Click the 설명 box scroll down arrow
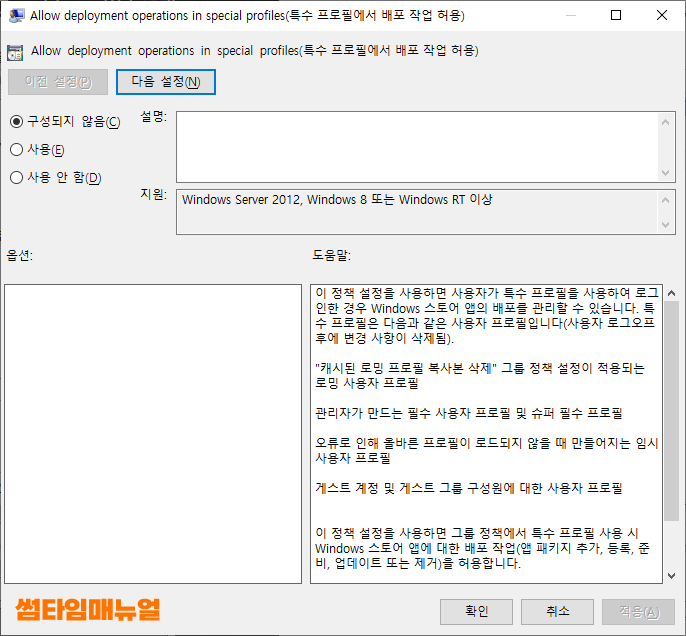Screen dimensions: 686x636 tap(665, 173)
